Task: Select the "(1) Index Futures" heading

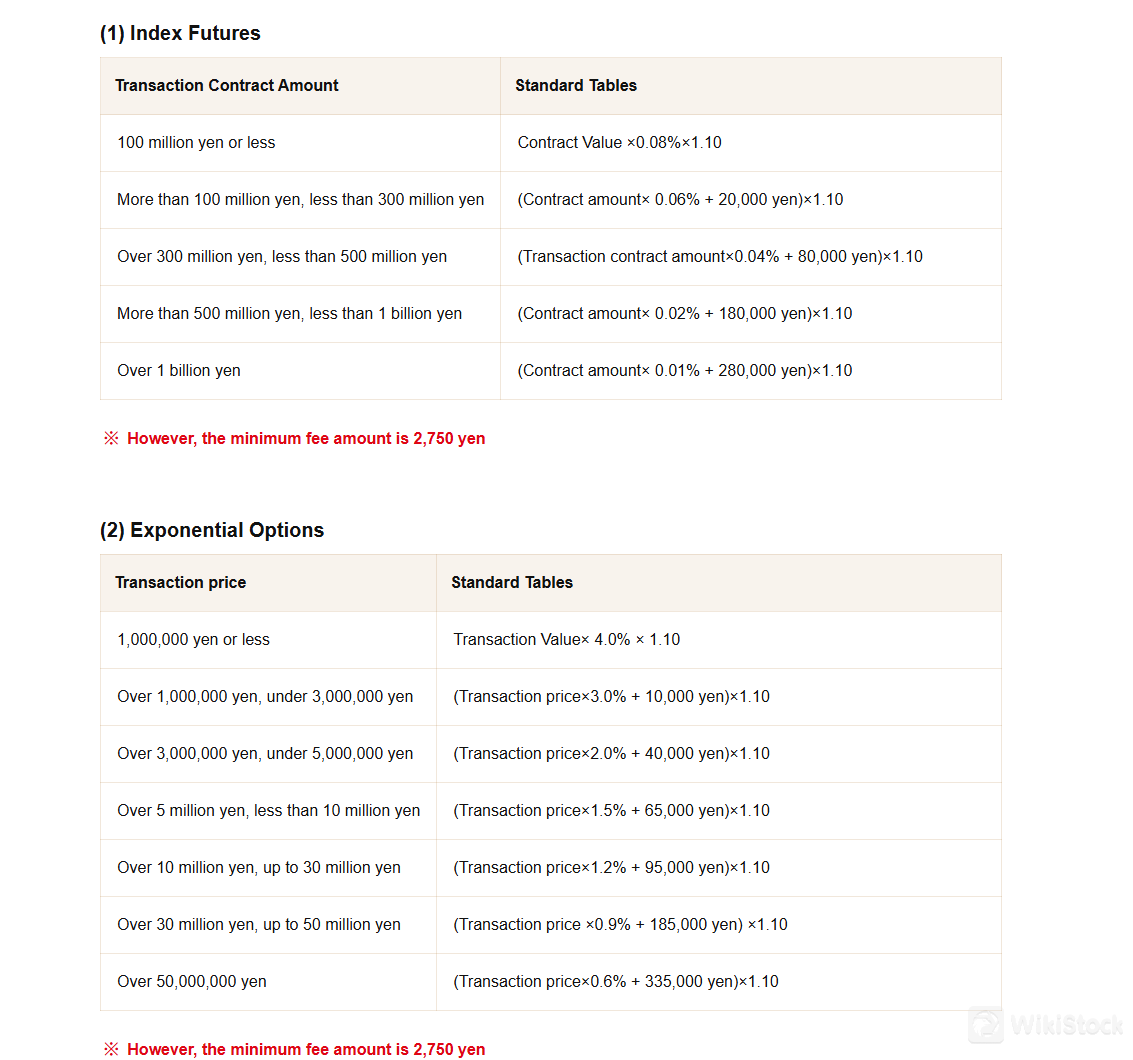Action: [180, 33]
